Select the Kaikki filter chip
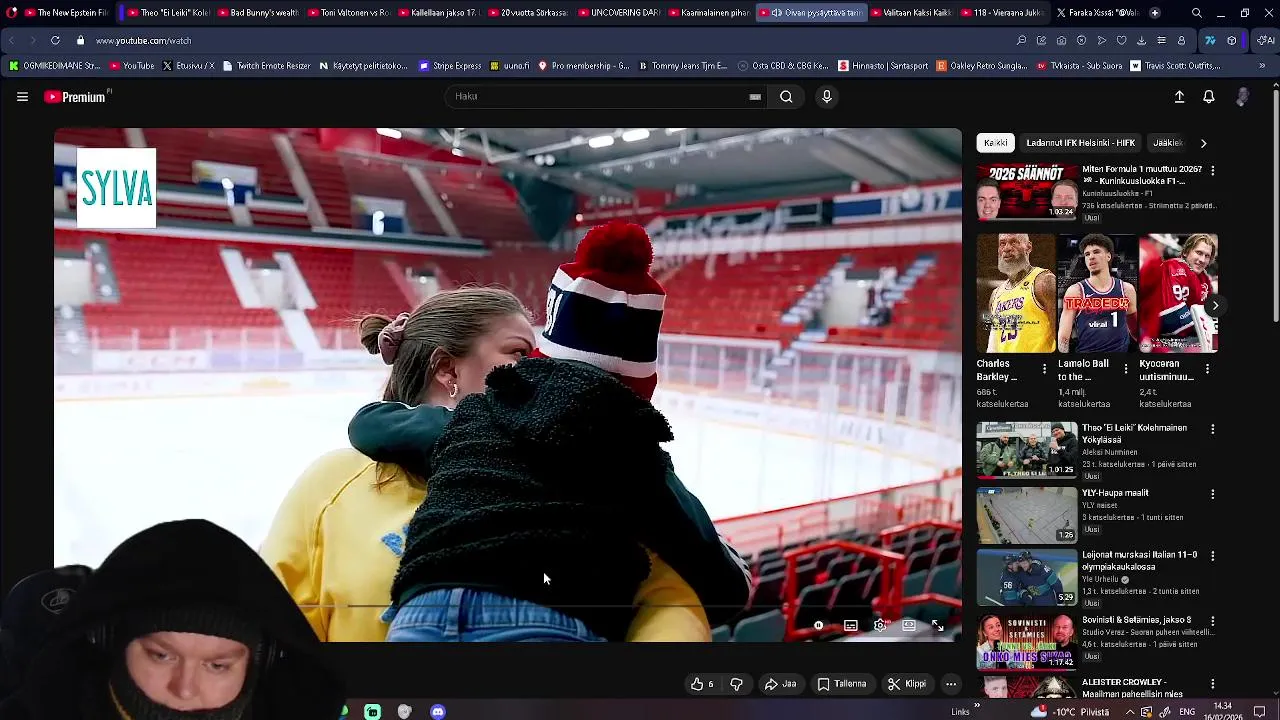Screen dimensions: 1280x720 point(996,143)
